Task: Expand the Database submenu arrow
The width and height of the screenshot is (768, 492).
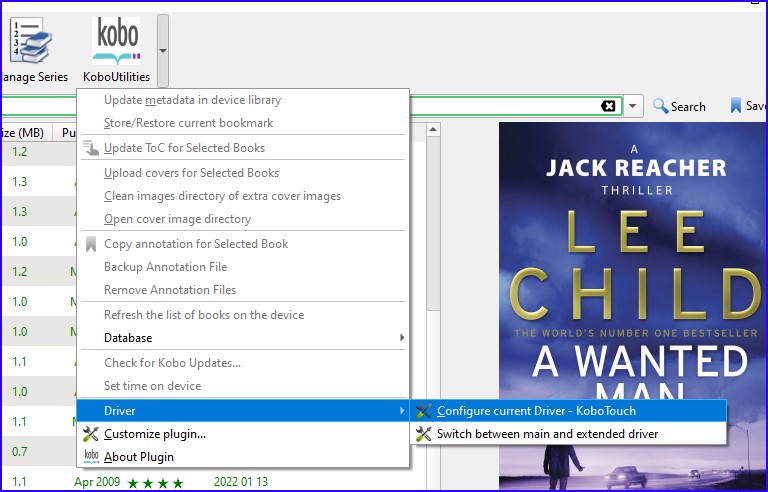Action: [x=402, y=338]
